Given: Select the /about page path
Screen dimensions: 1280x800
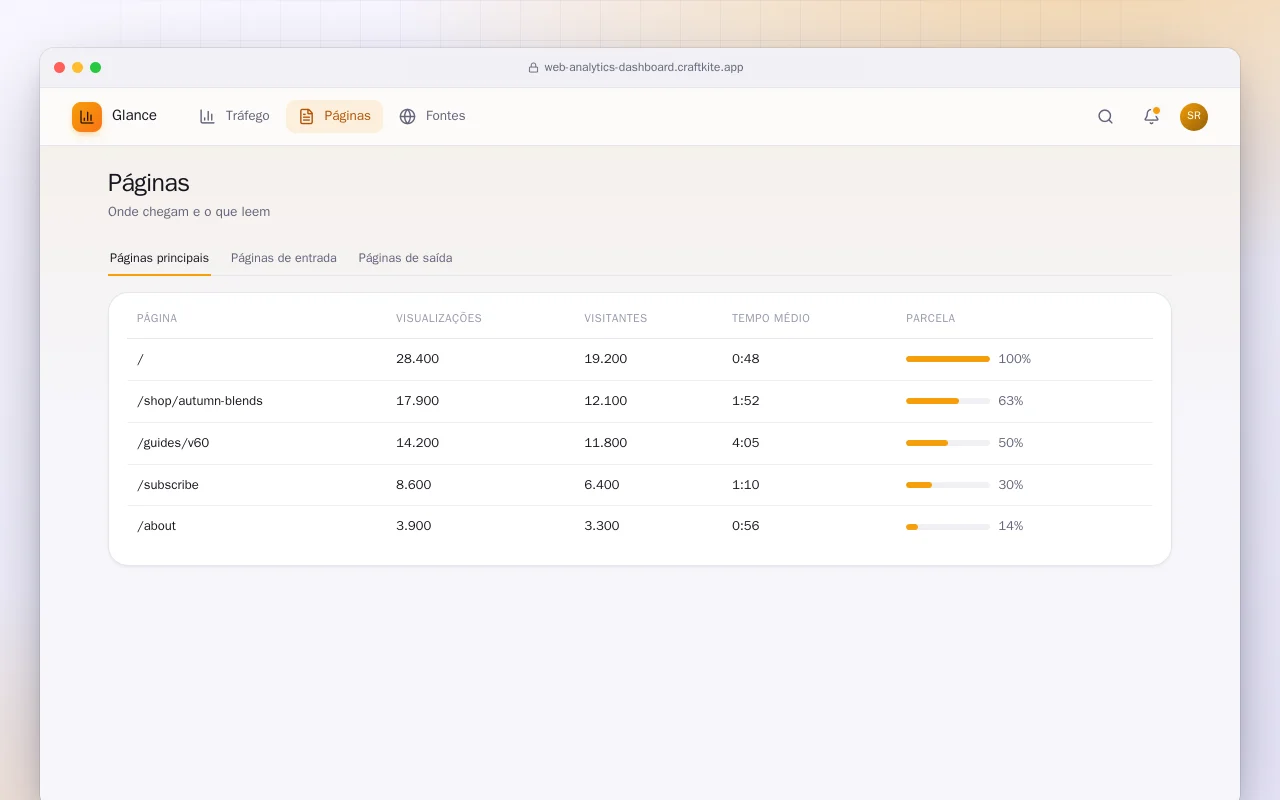Looking at the screenshot, I should click(x=156, y=526).
